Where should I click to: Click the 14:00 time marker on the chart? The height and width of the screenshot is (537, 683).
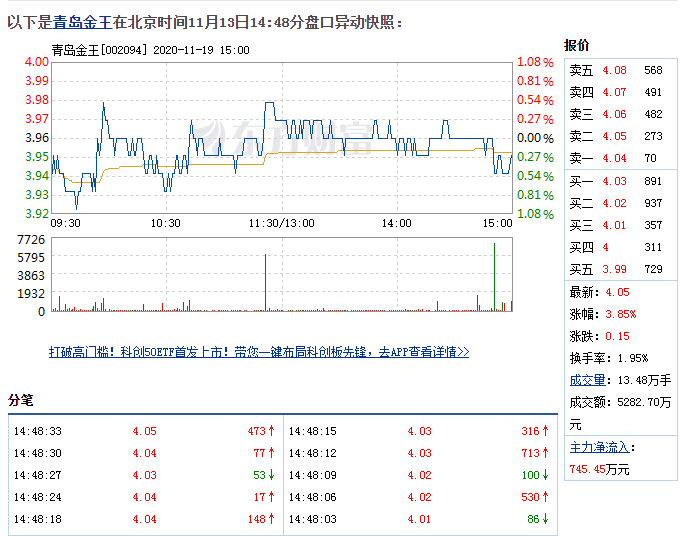[x=398, y=223]
